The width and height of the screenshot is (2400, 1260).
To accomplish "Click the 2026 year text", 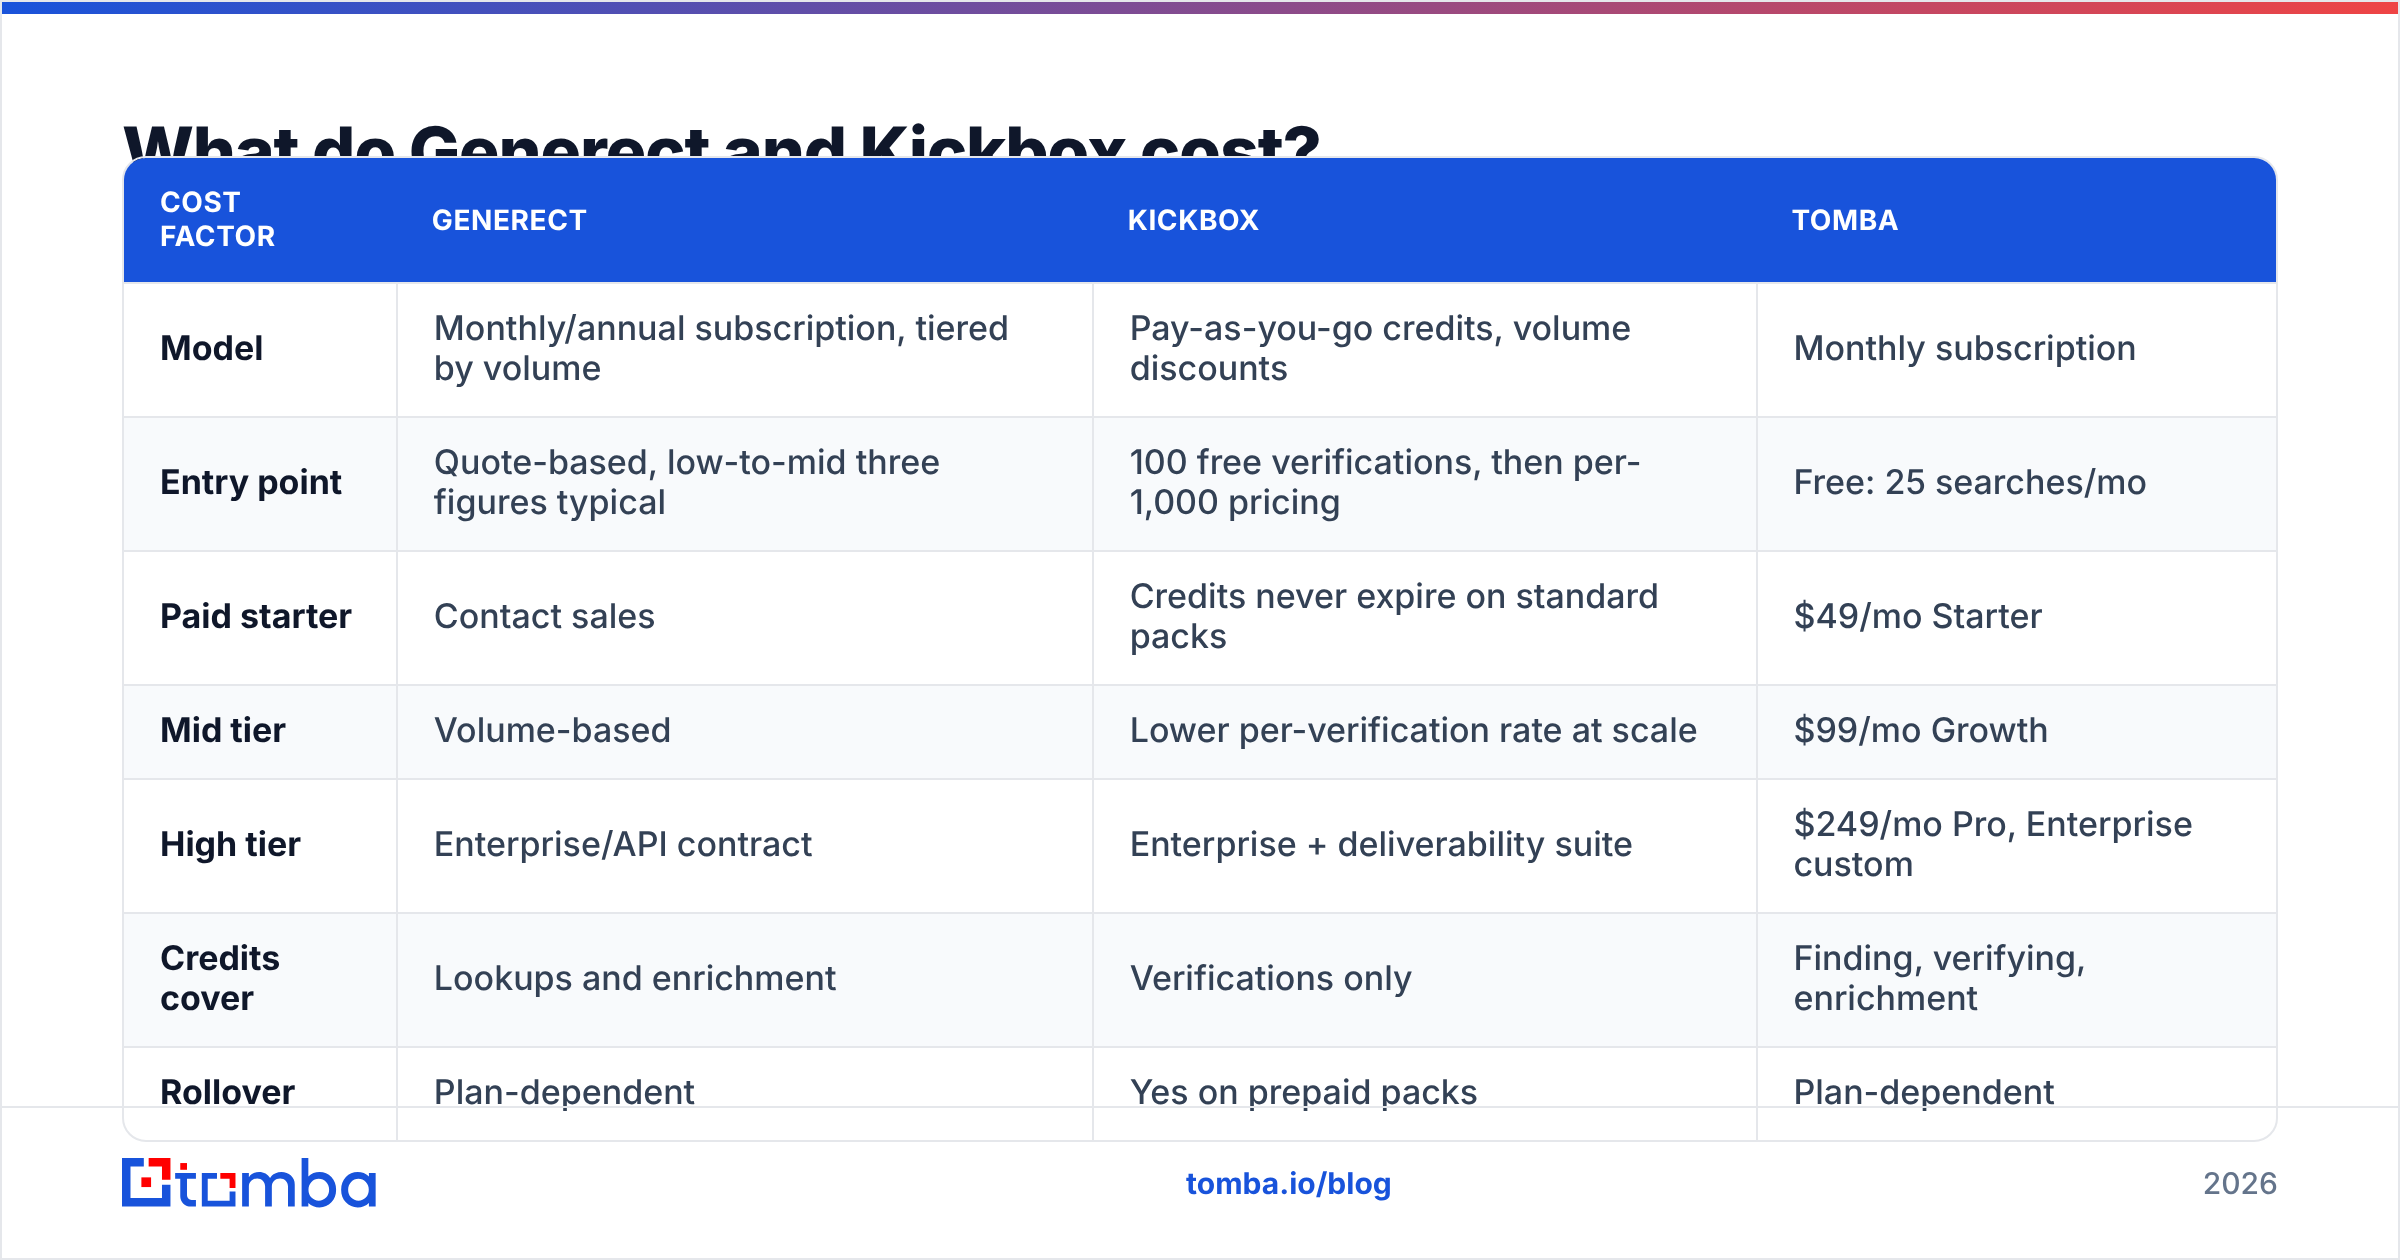I will pyautogui.click(x=2239, y=1184).
